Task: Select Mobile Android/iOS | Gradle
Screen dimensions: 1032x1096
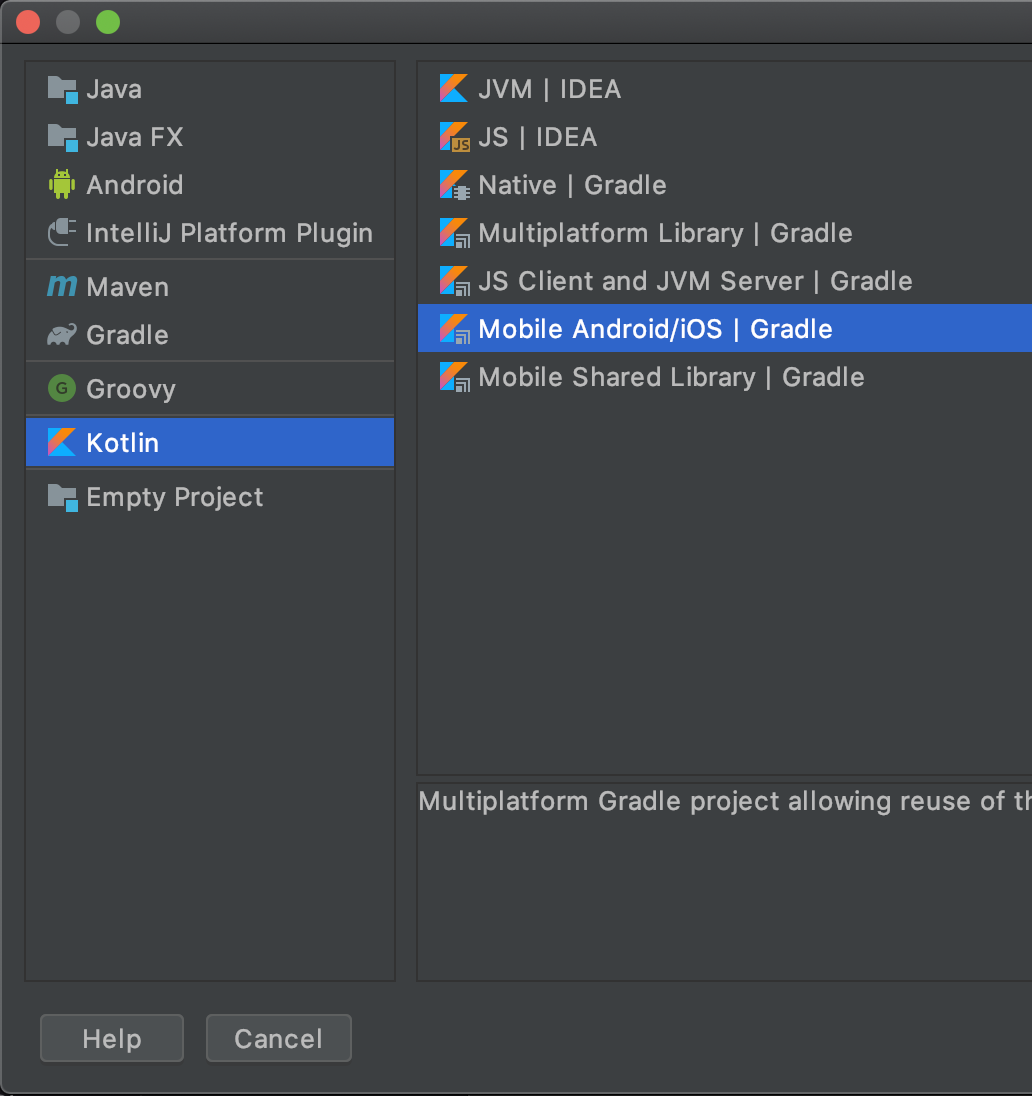Action: coord(655,329)
